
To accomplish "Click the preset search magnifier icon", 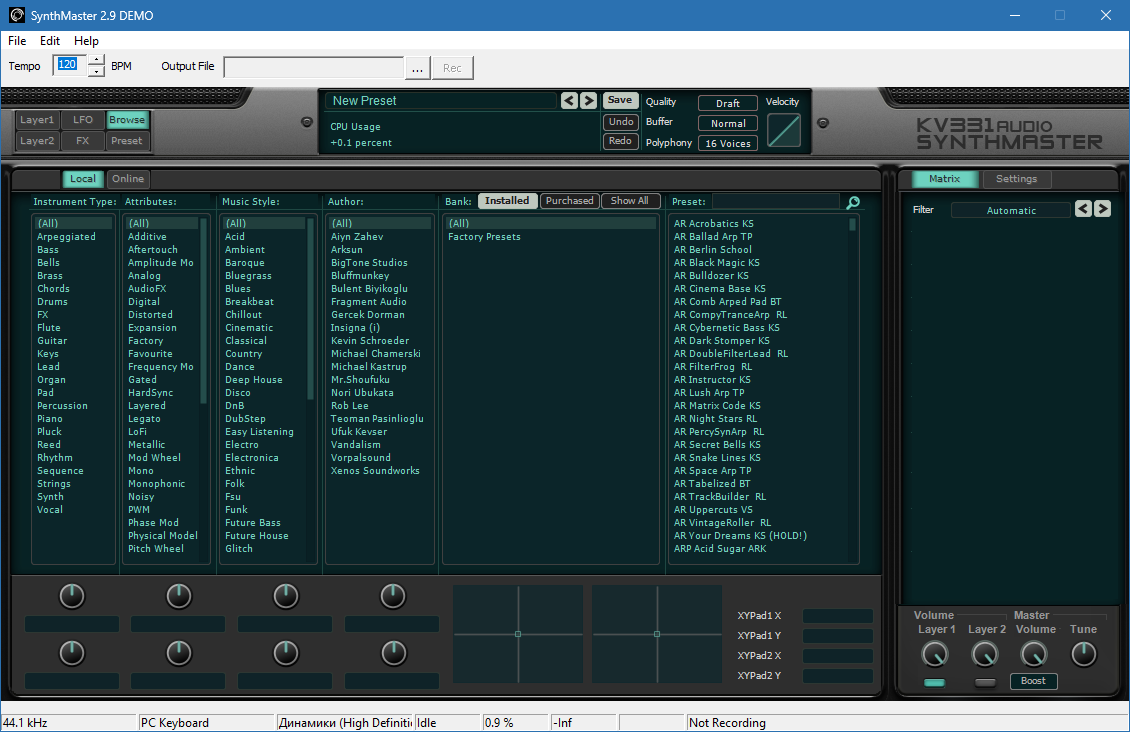I will click(x=853, y=202).
